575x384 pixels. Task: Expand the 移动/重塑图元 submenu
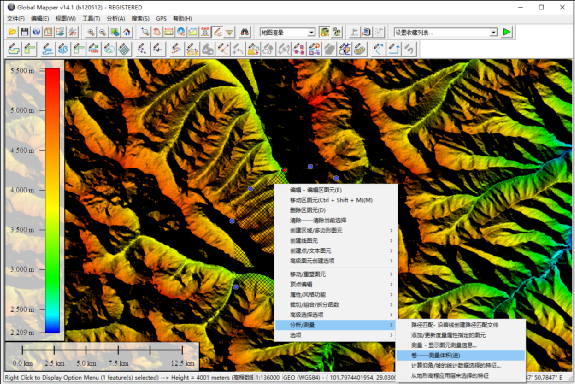[336, 274]
